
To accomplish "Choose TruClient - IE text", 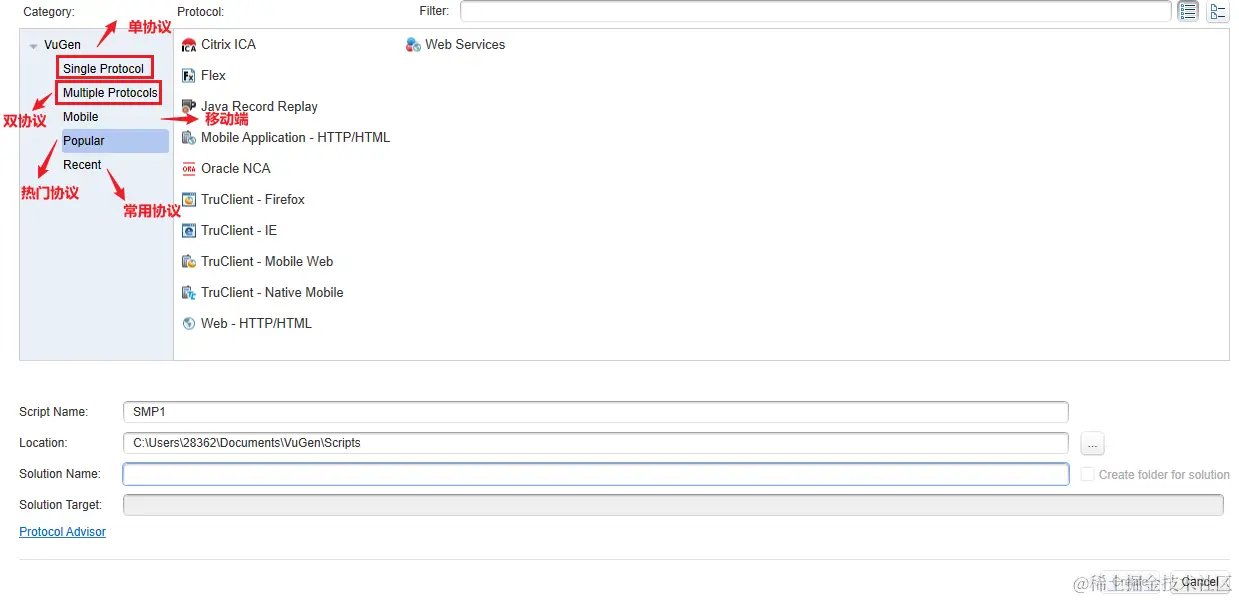I will coord(239,231).
